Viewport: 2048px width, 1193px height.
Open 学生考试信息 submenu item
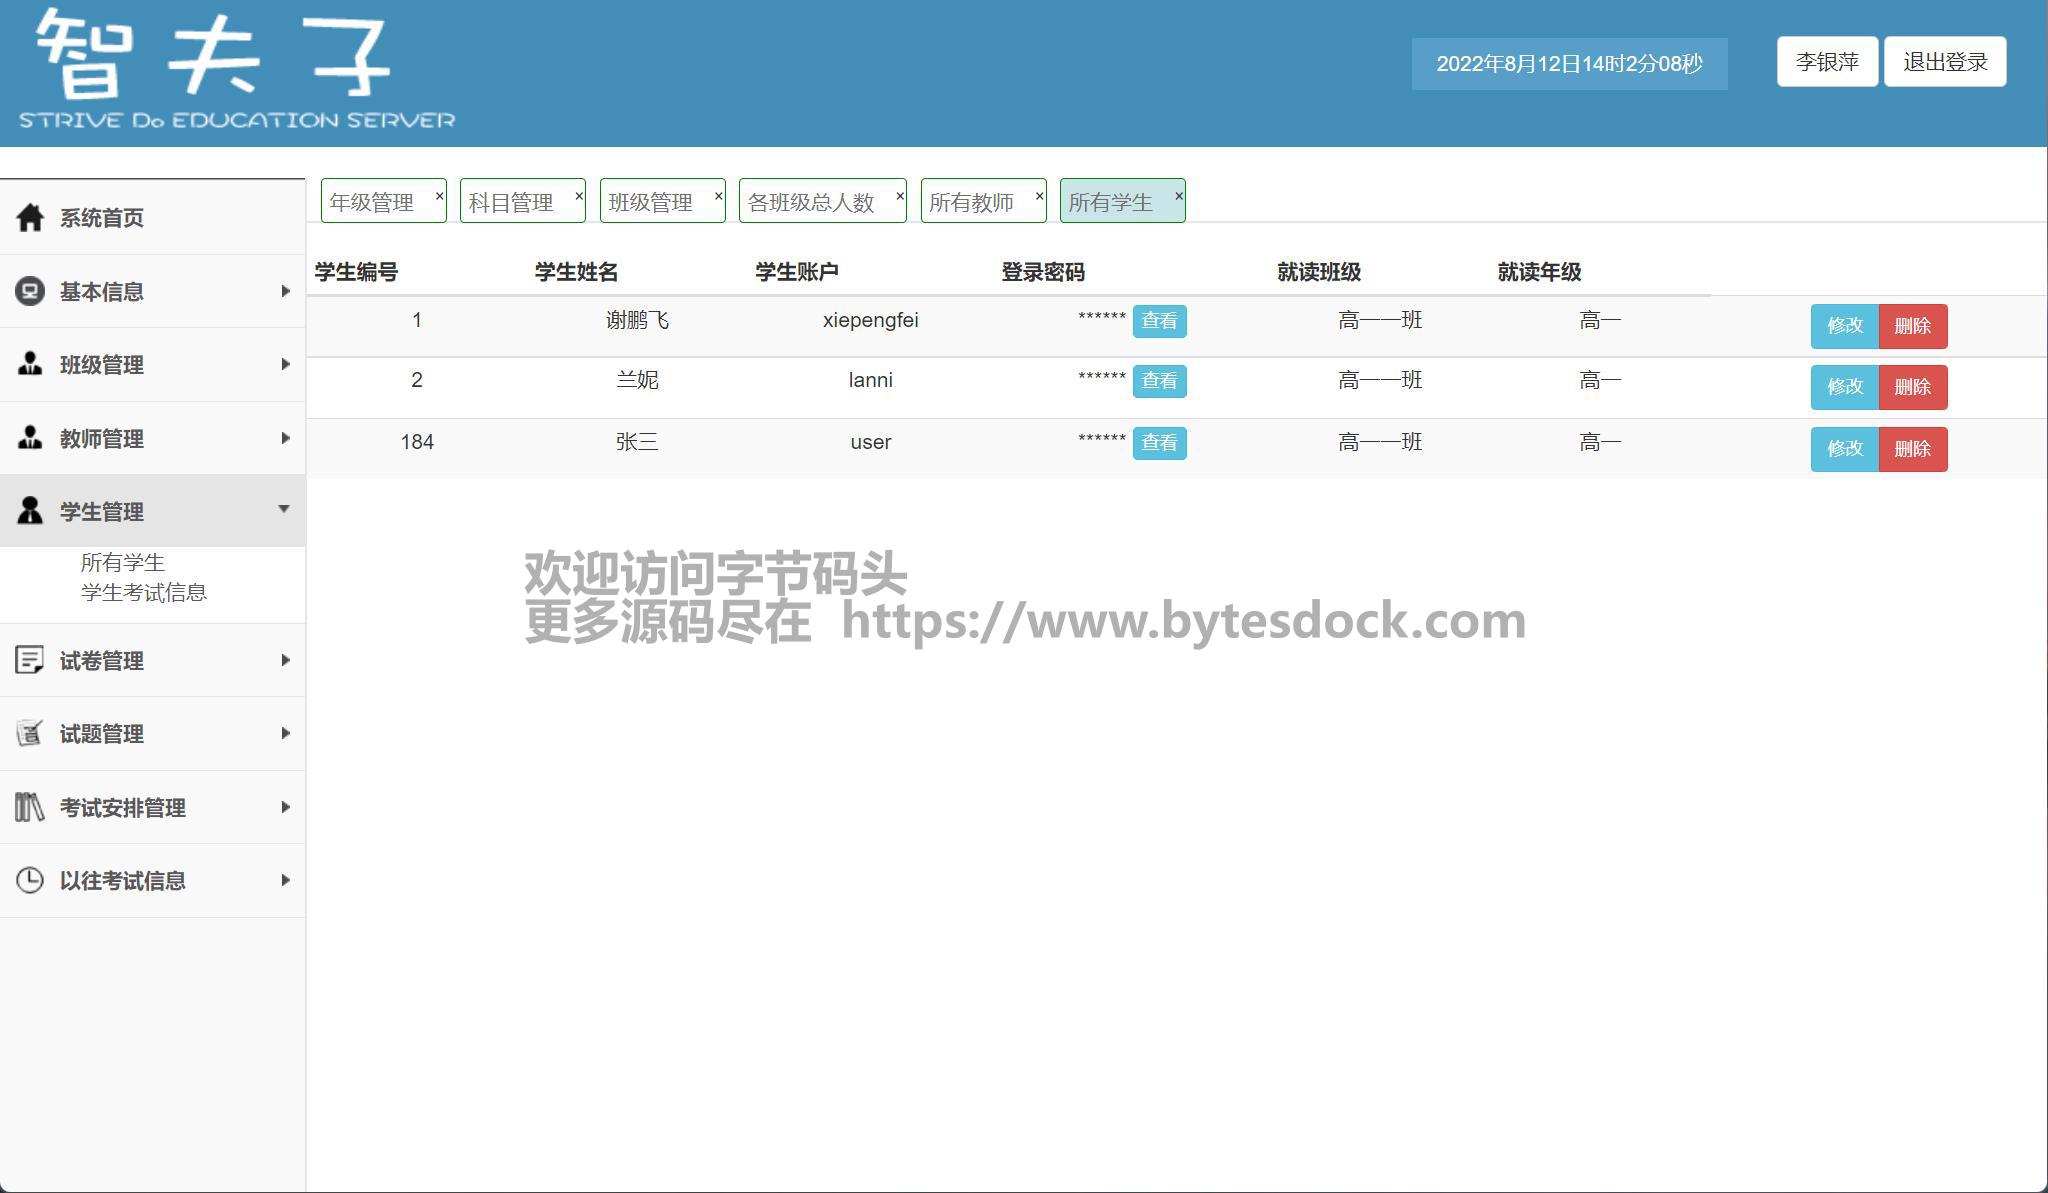[x=143, y=593]
